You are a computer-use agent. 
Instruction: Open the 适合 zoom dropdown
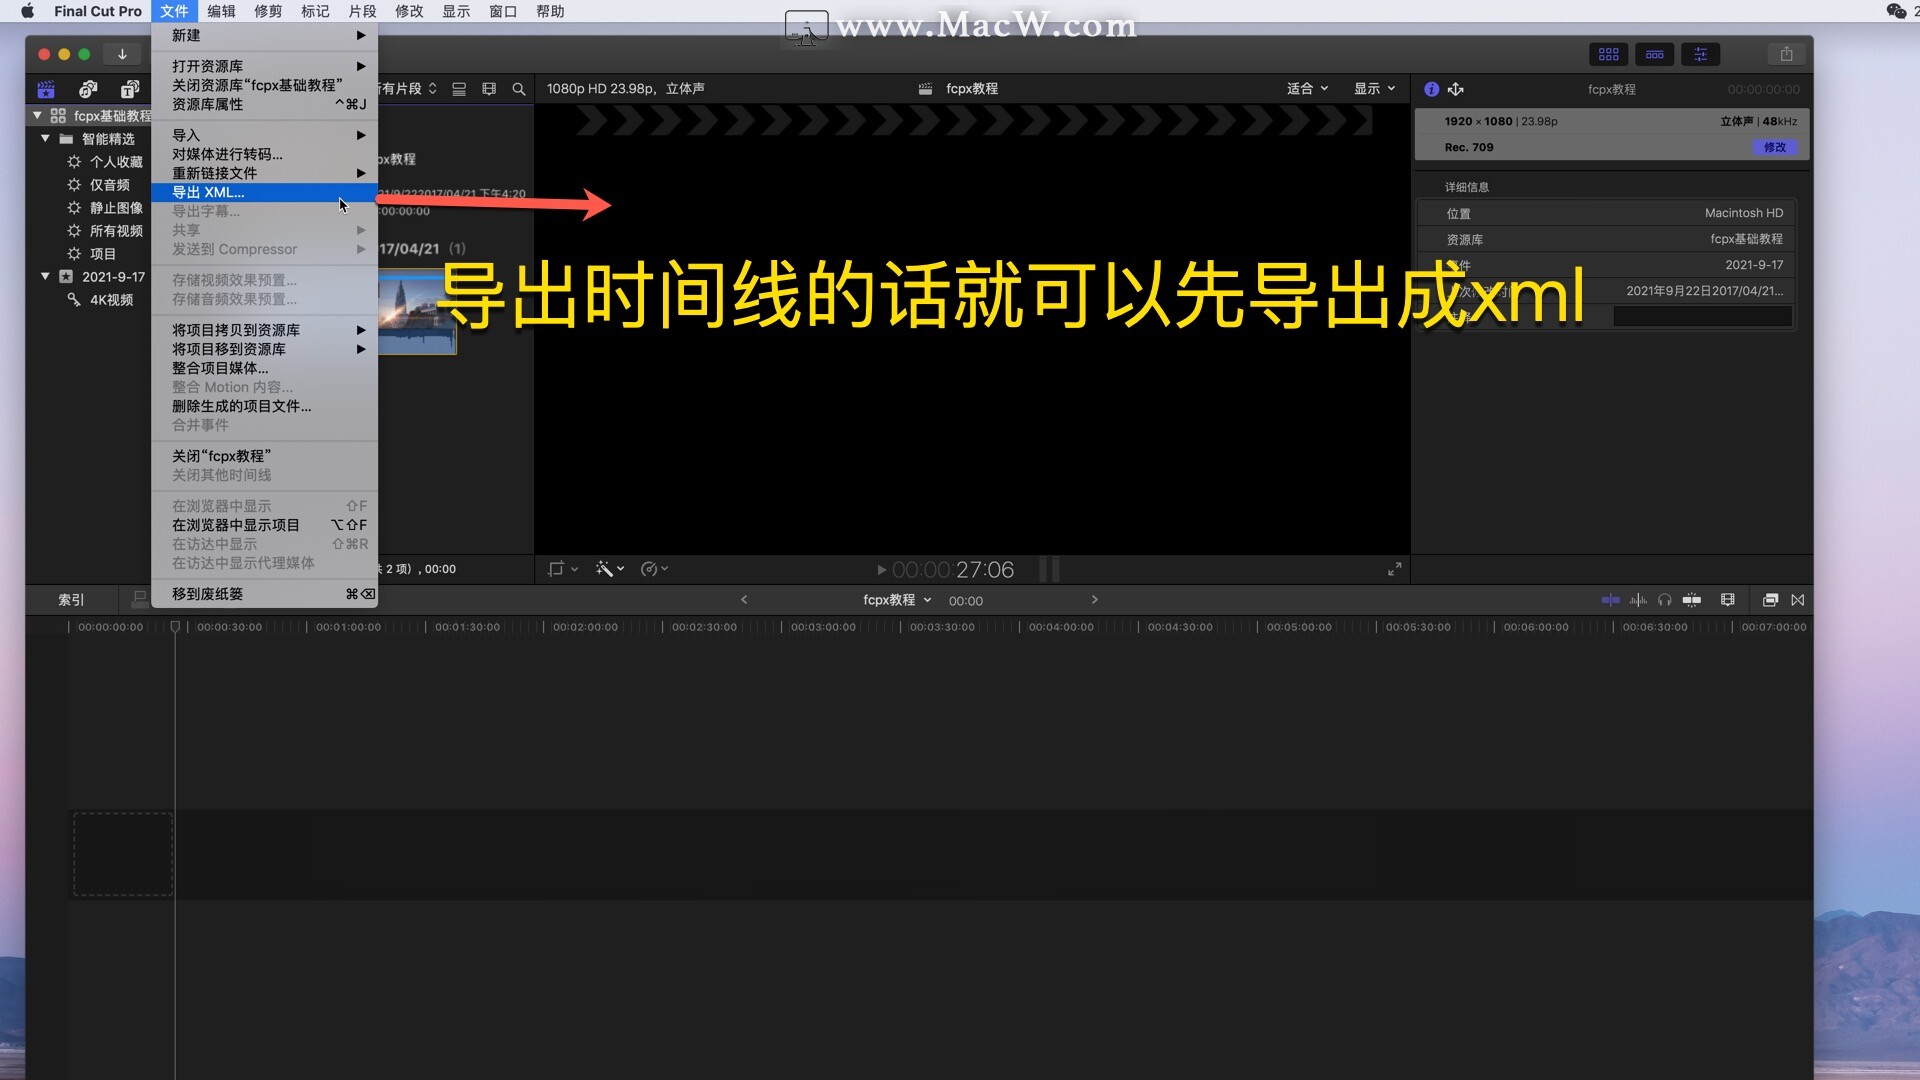[x=1307, y=89]
